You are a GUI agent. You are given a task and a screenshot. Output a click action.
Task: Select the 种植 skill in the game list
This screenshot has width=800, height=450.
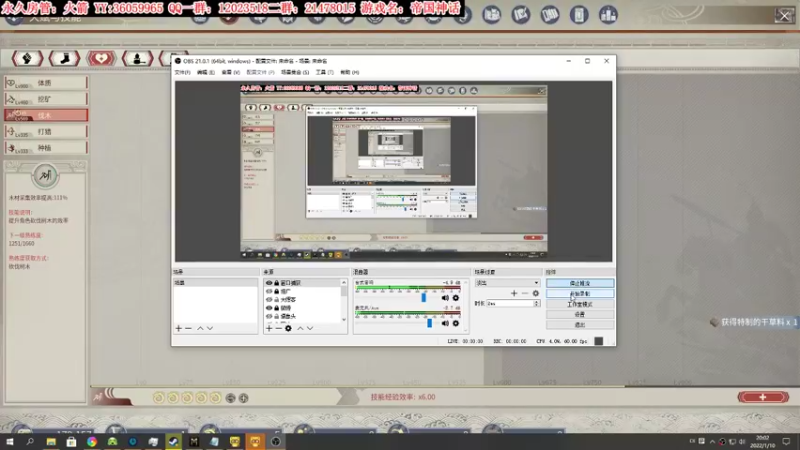[46, 148]
